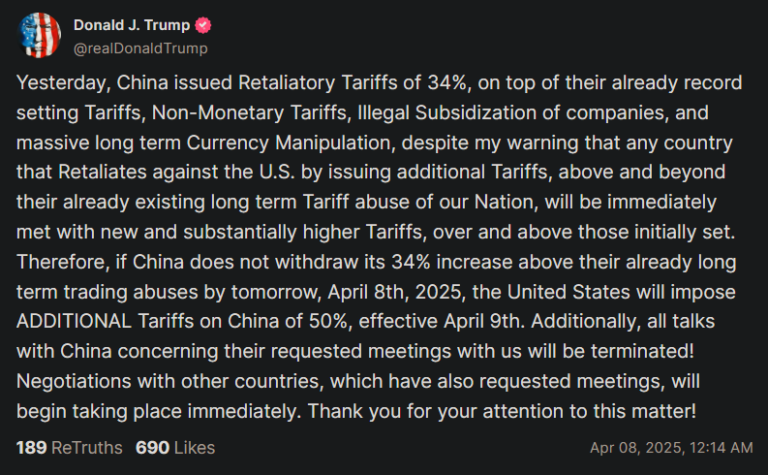Viewport: 768px width, 475px height.
Task: Click "April 9th" in the post
Action: pos(484,322)
